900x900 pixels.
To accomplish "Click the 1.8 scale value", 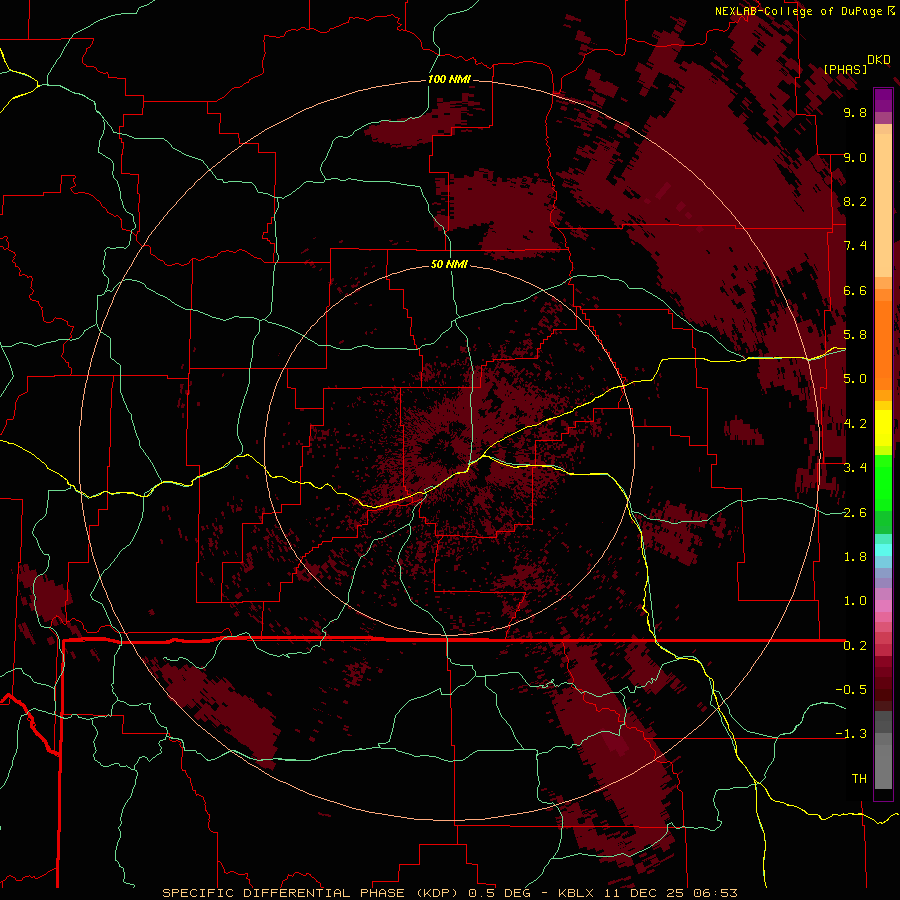I will coord(855,557).
